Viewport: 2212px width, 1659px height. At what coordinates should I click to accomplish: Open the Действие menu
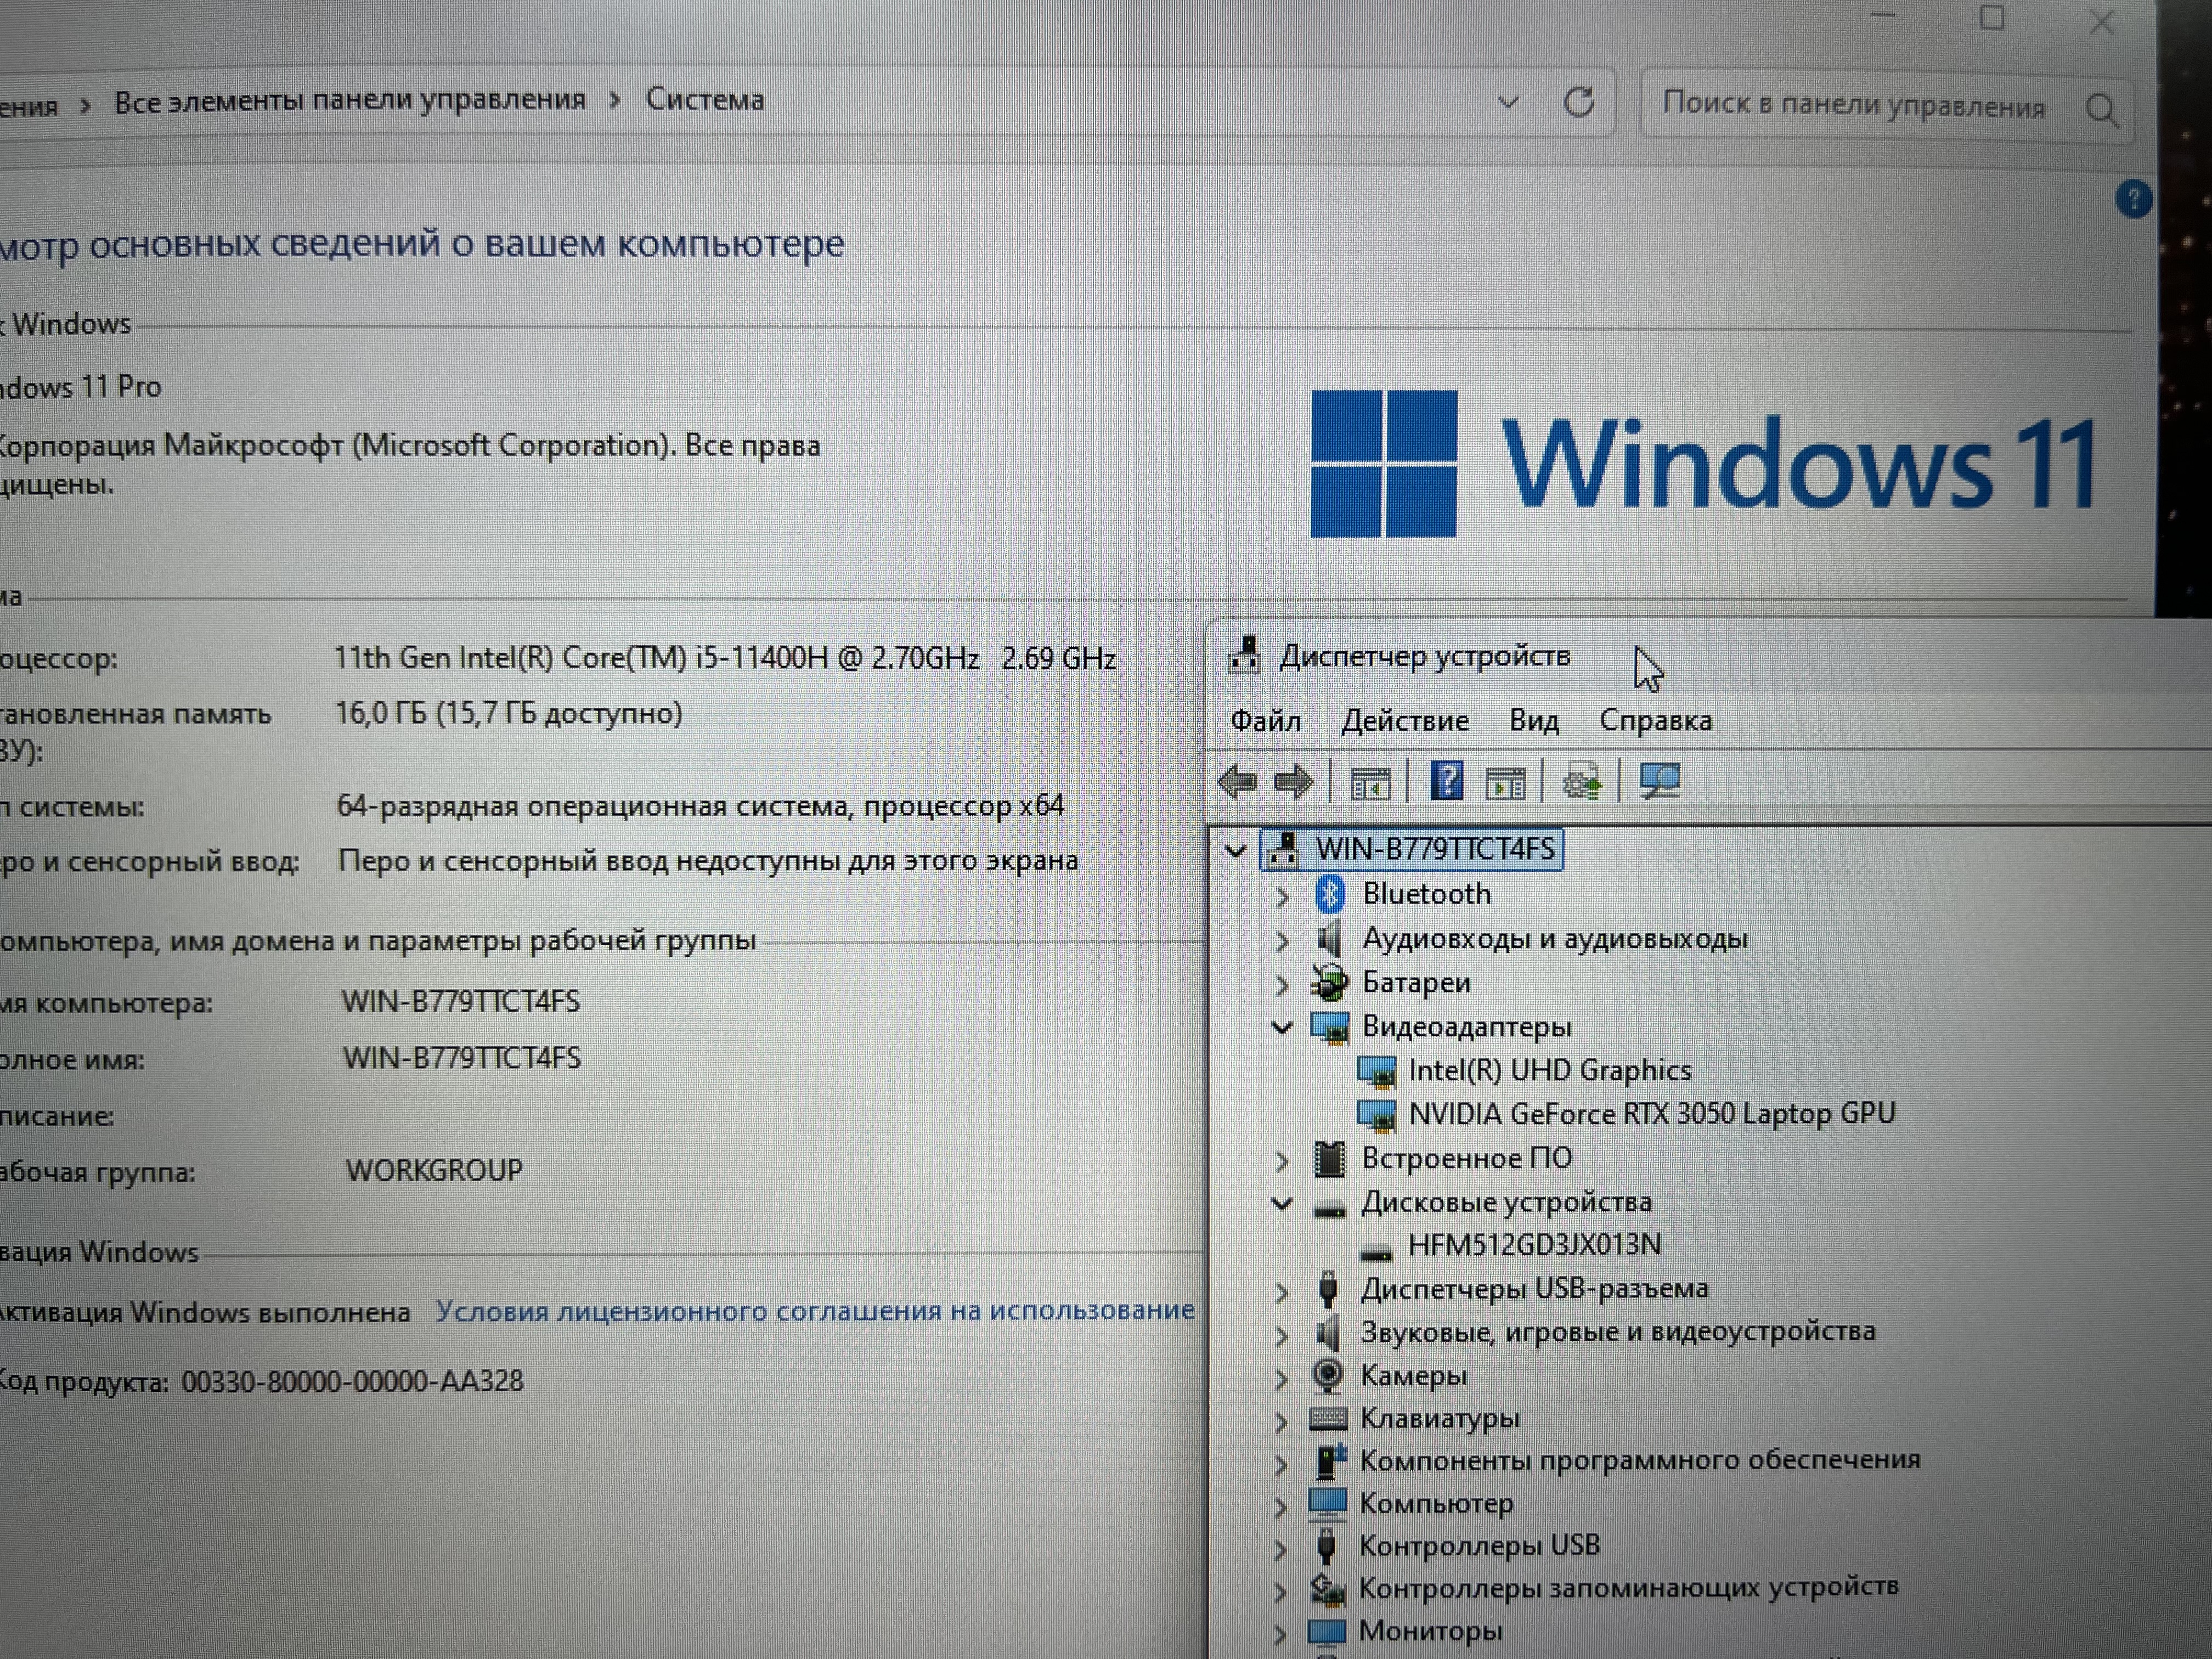tap(1405, 721)
